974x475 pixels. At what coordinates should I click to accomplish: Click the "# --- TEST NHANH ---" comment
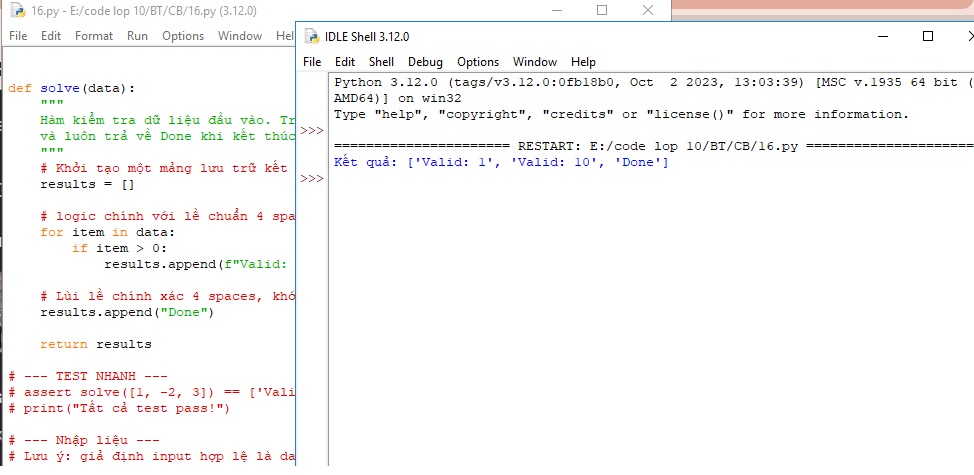88,376
